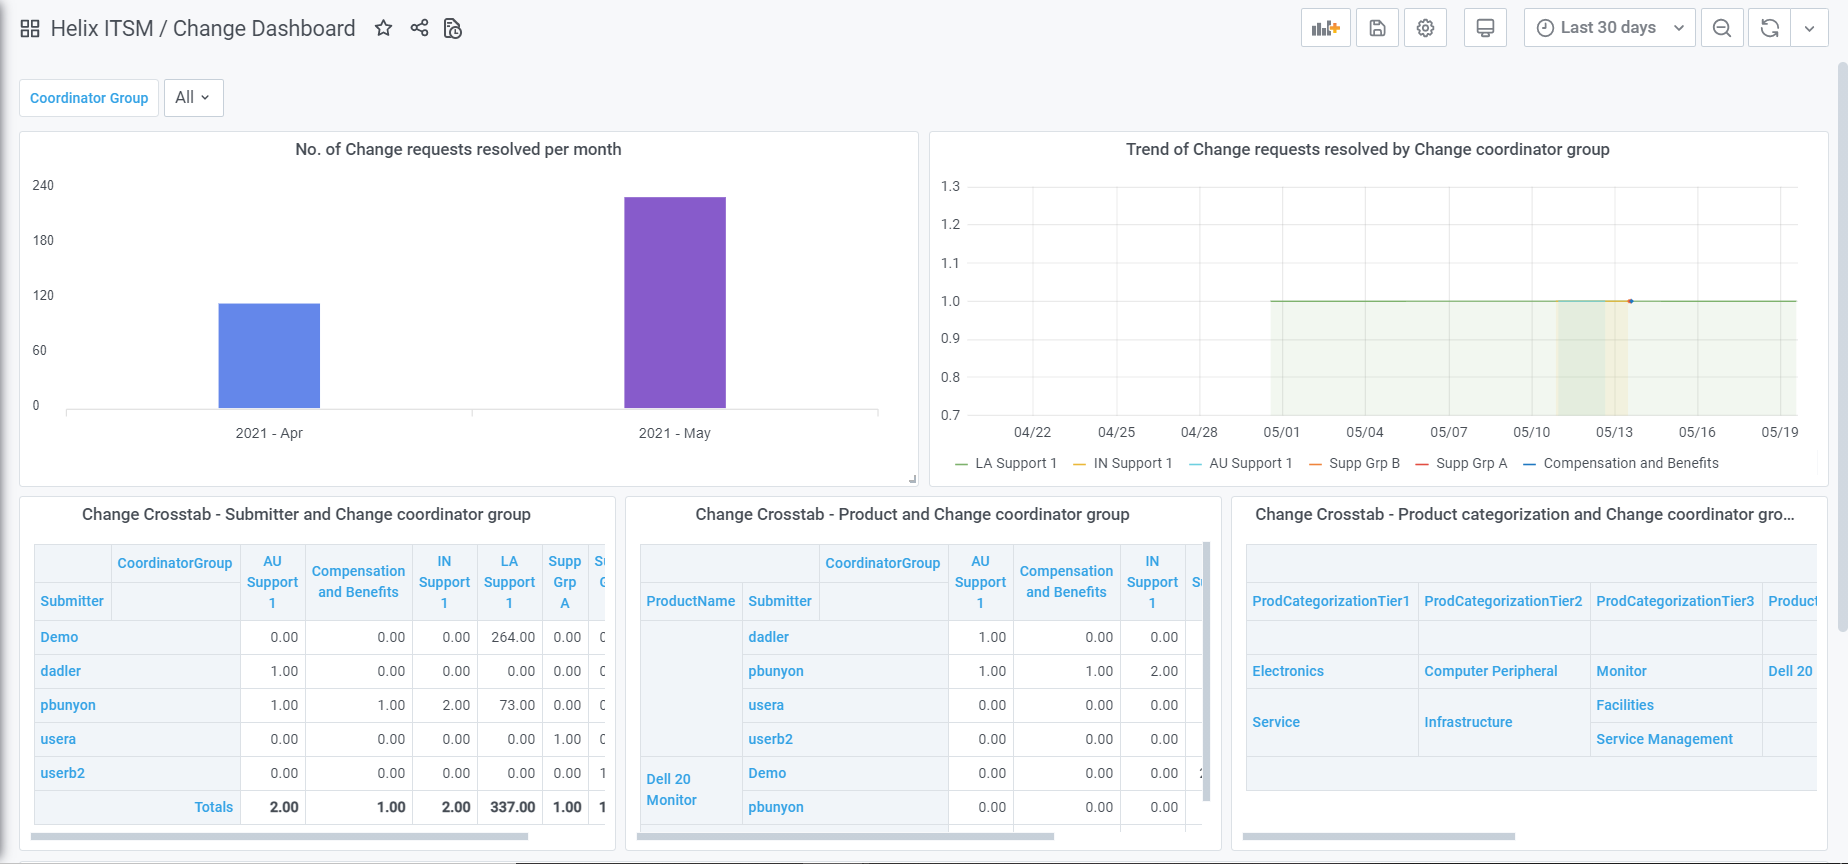This screenshot has height=864, width=1848.
Task: Click the add panel icon
Action: (x=1325, y=28)
